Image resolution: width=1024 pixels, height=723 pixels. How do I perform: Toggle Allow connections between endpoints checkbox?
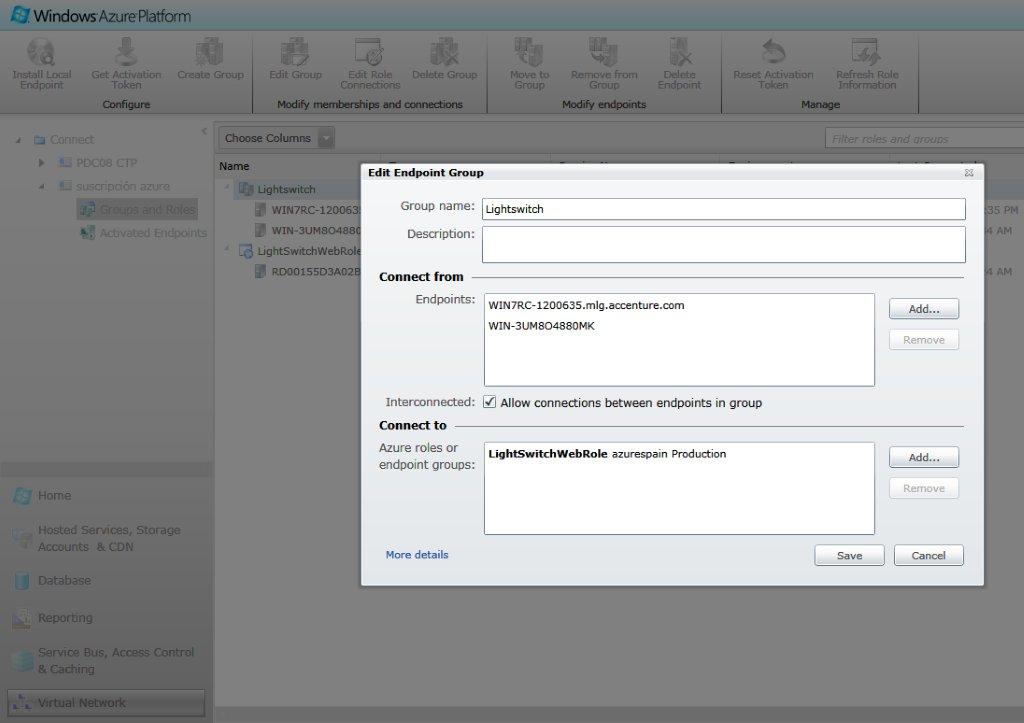[x=489, y=402]
